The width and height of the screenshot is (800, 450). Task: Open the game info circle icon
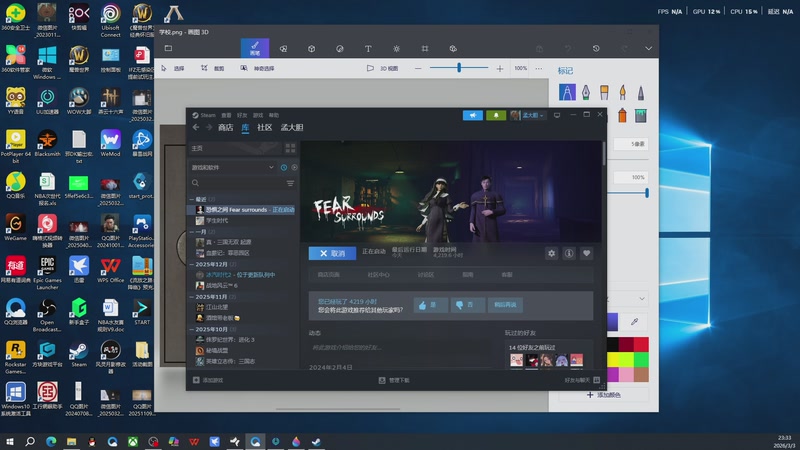pos(569,253)
